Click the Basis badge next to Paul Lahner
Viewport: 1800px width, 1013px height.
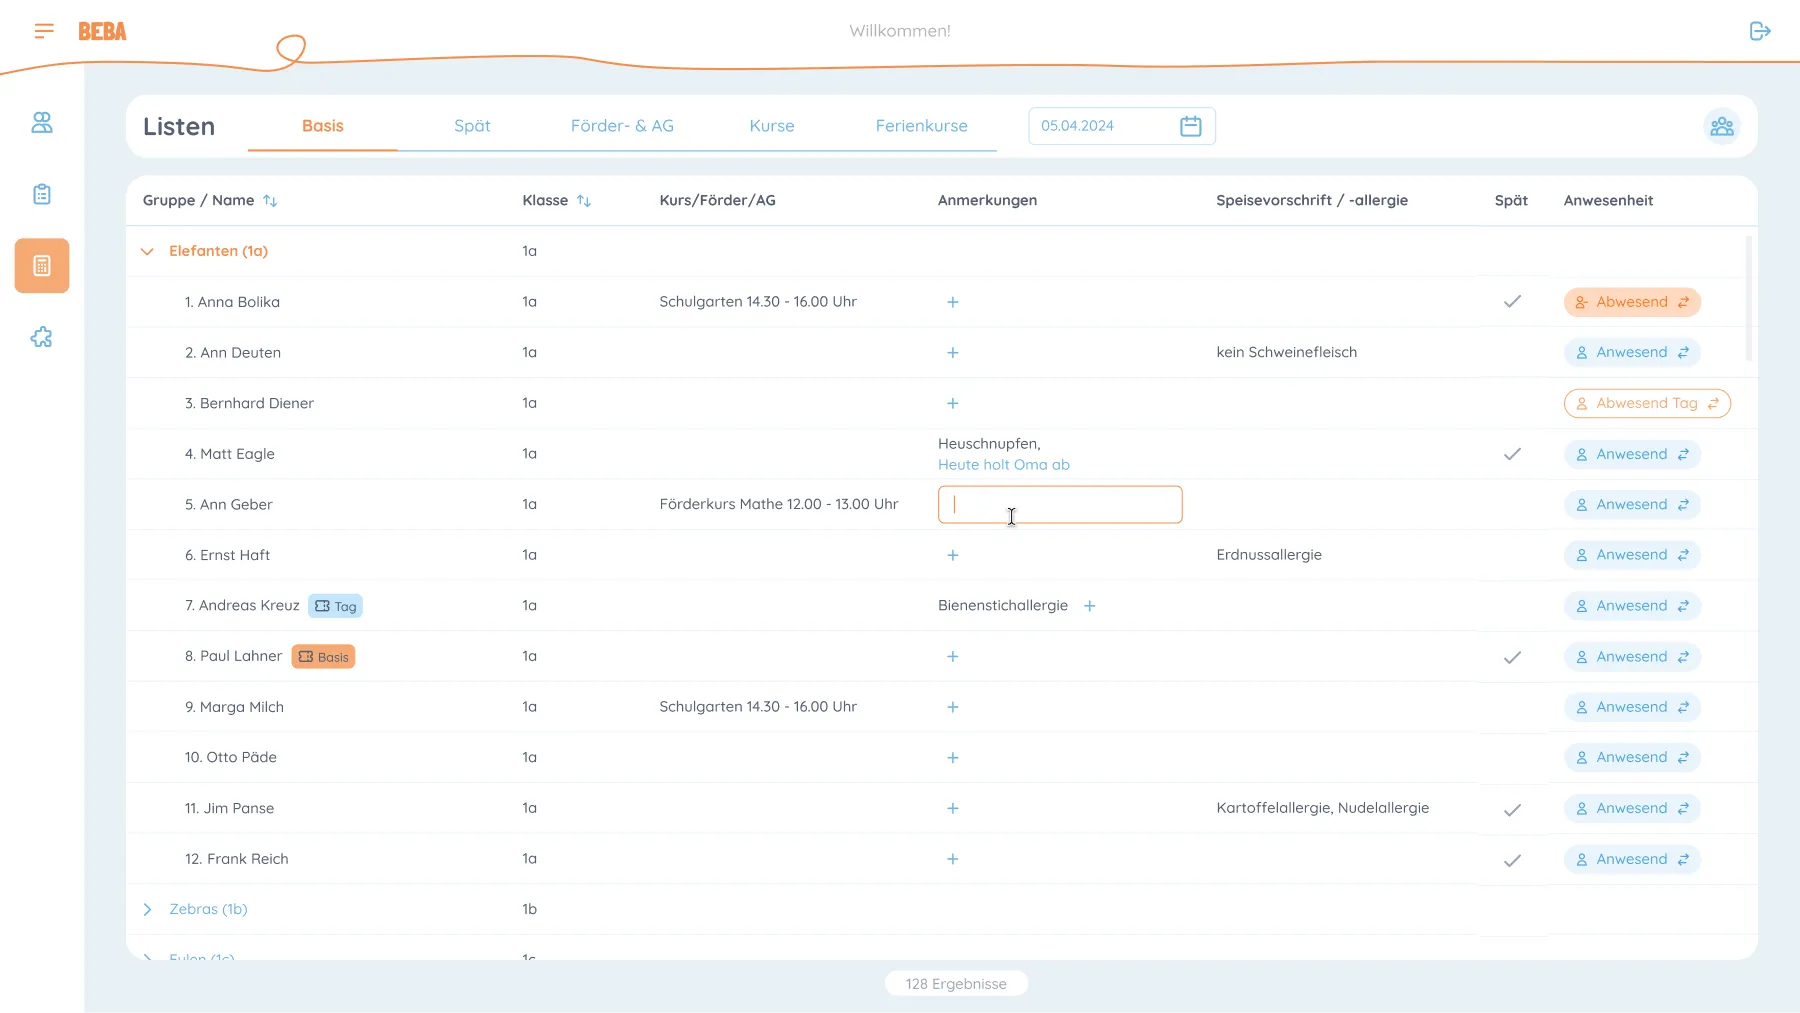(x=323, y=657)
